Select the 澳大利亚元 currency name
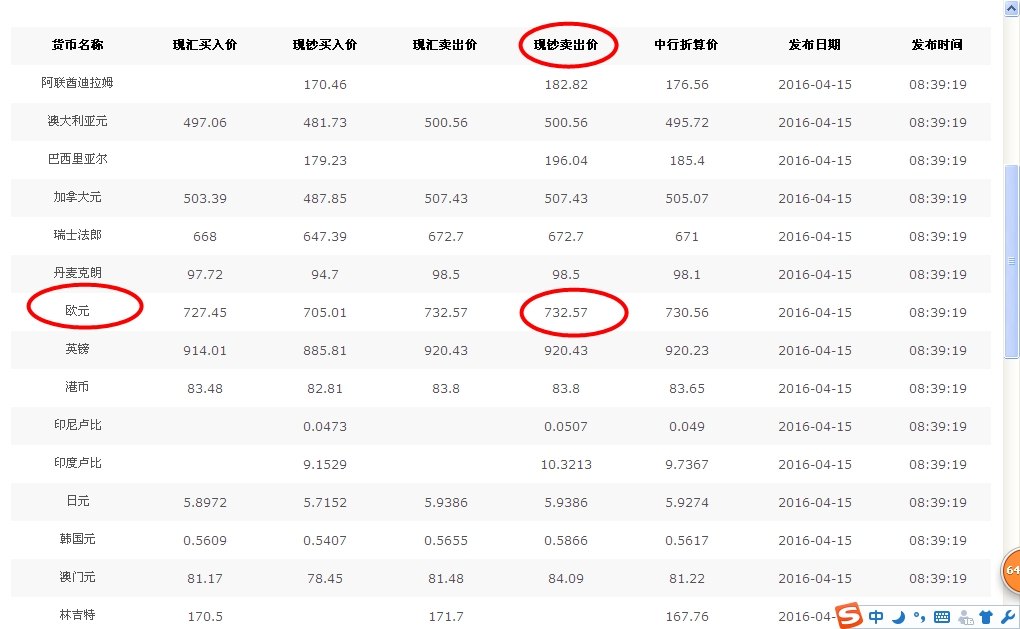 (77, 121)
